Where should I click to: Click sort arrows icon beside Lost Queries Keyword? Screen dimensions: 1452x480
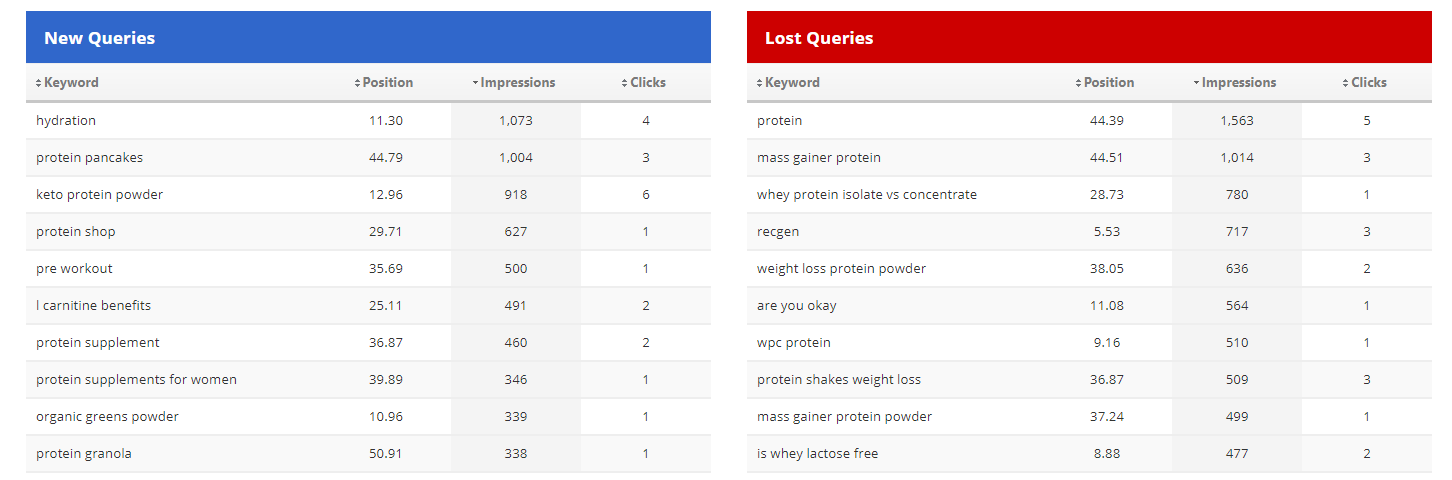click(x=760, y=83)
